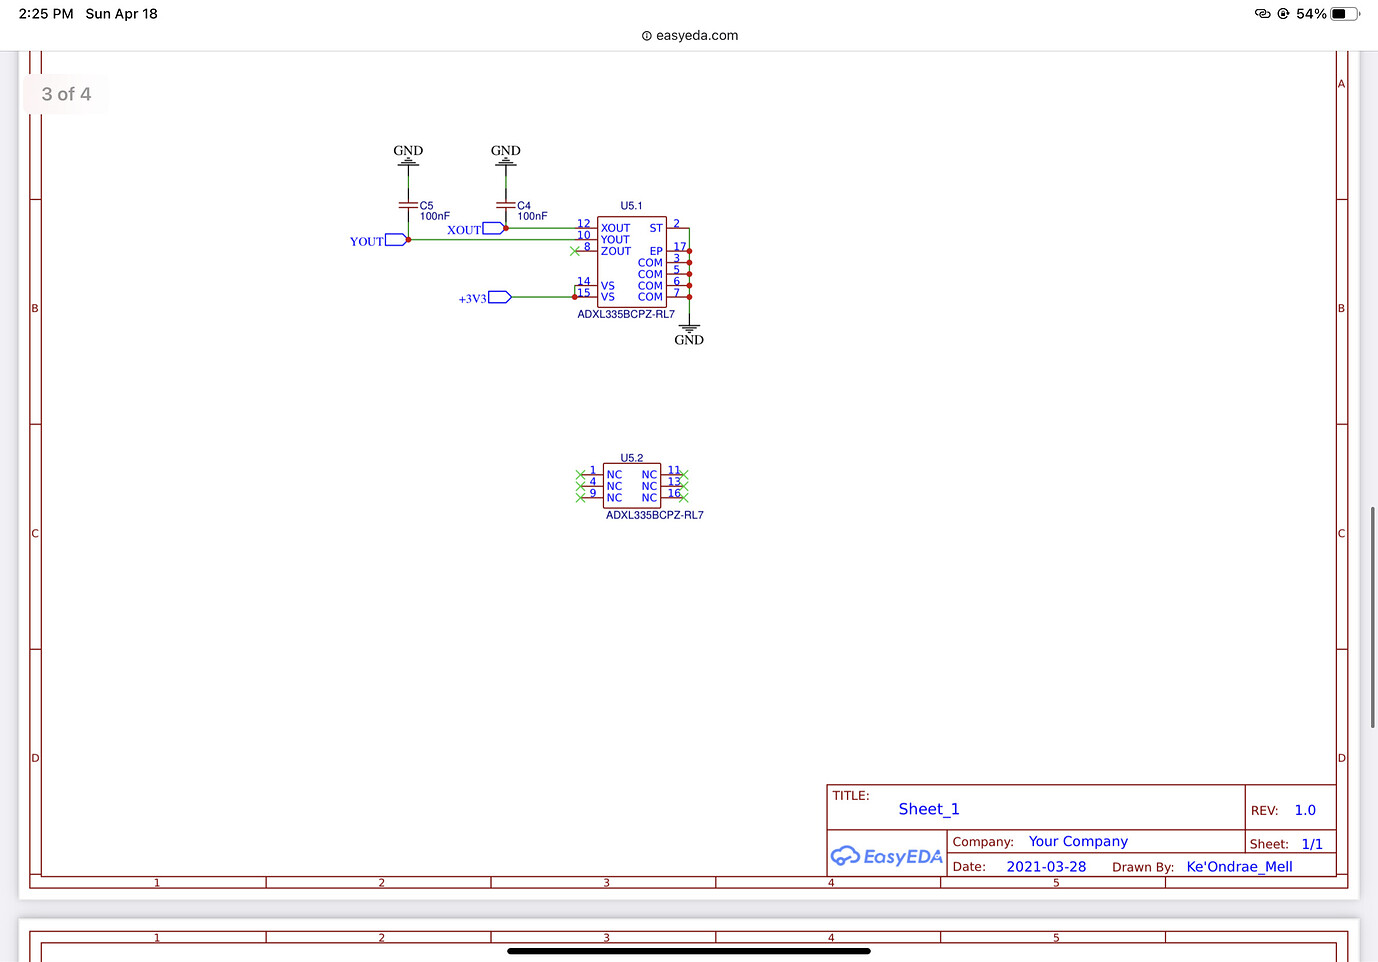
Task: Select capacitor C5 symbol
Action: click(409, 204)
